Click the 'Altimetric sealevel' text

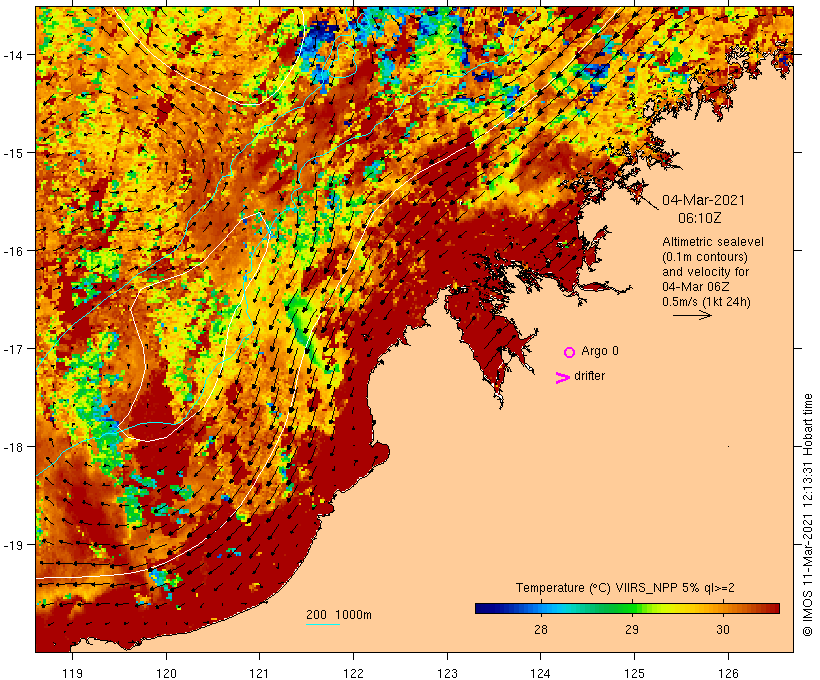[x=713, y=242]
